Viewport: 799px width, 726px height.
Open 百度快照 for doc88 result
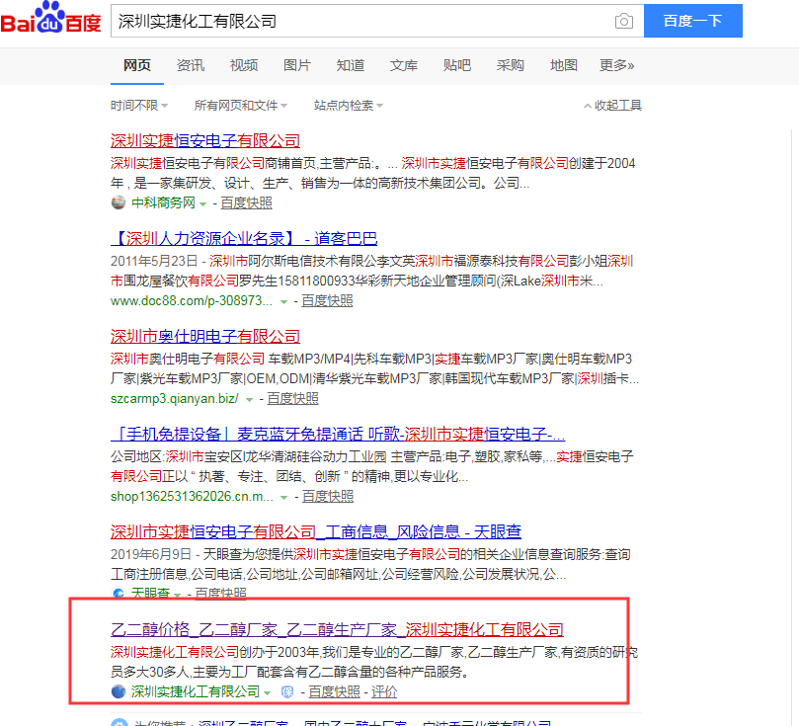point(327,301)
